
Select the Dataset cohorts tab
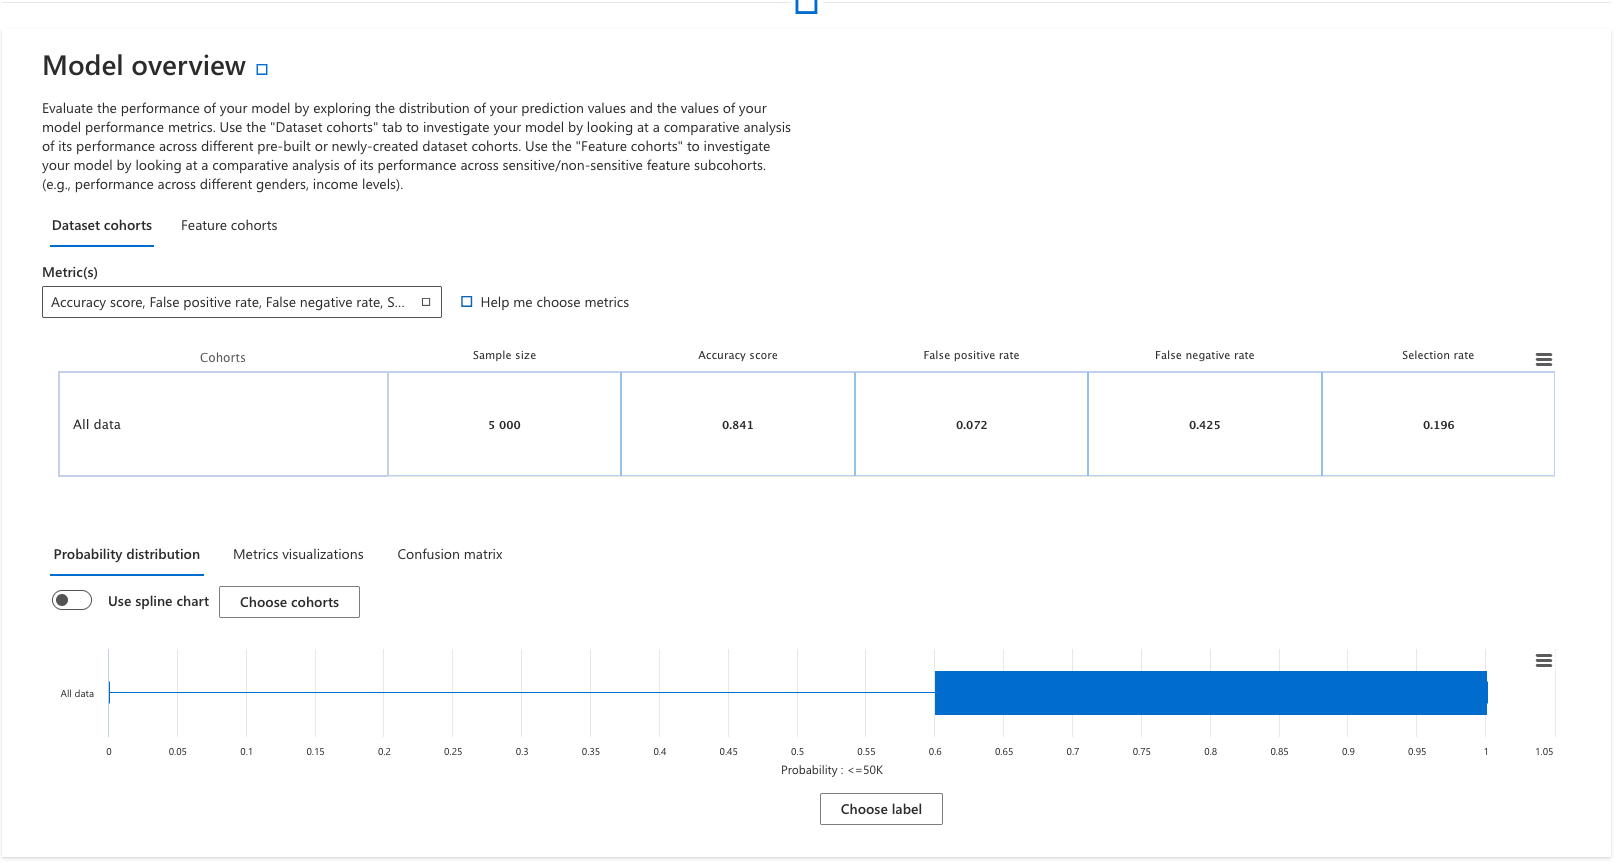coord(102,226)
